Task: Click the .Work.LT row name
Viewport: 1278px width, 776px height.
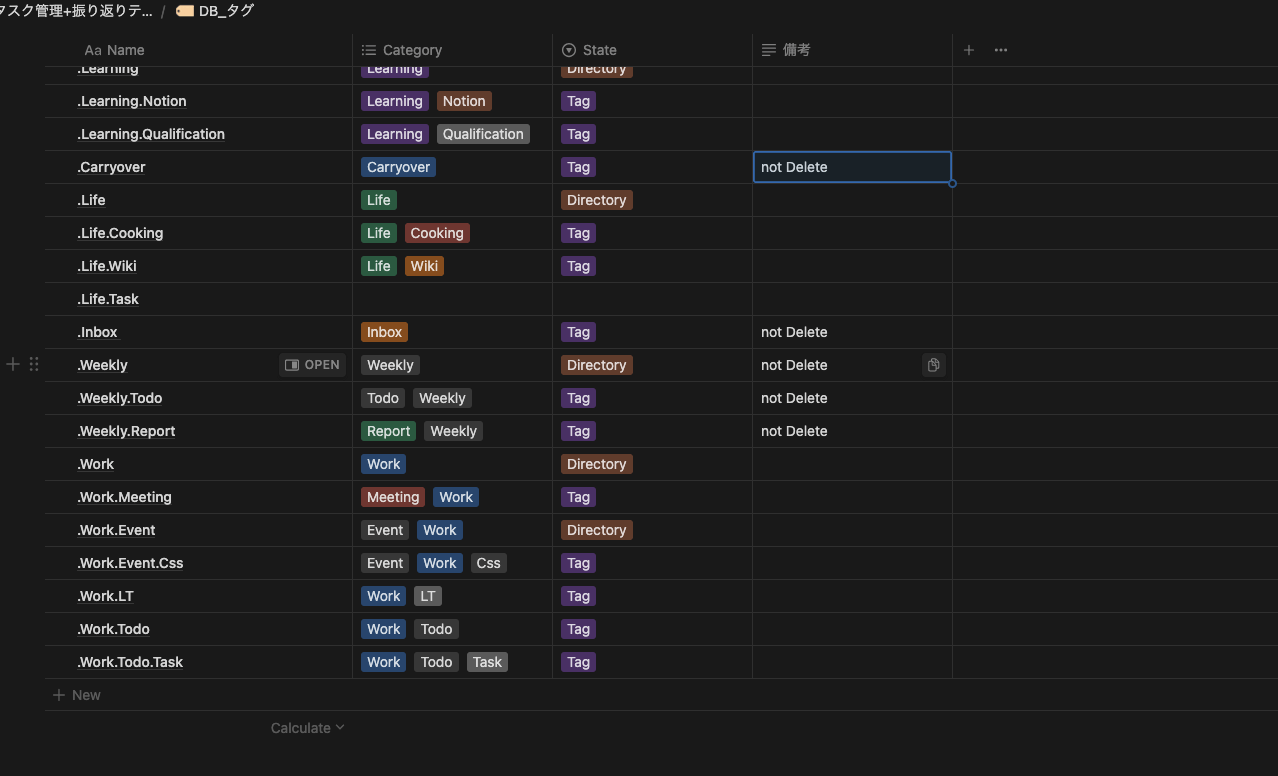Action: click(105, 596)
